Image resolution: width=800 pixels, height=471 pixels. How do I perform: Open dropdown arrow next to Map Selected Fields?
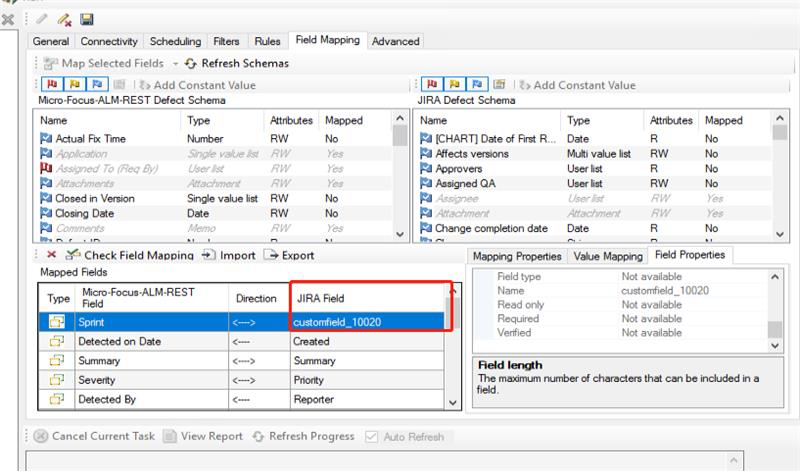[x=175, y=64]
